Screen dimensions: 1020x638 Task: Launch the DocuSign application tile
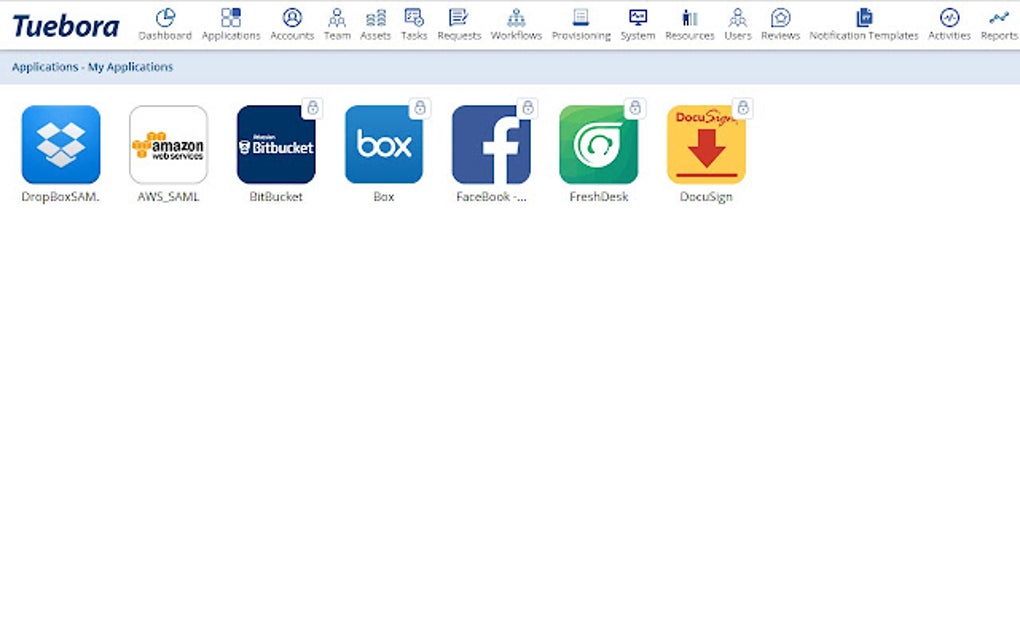pos(706,144)
